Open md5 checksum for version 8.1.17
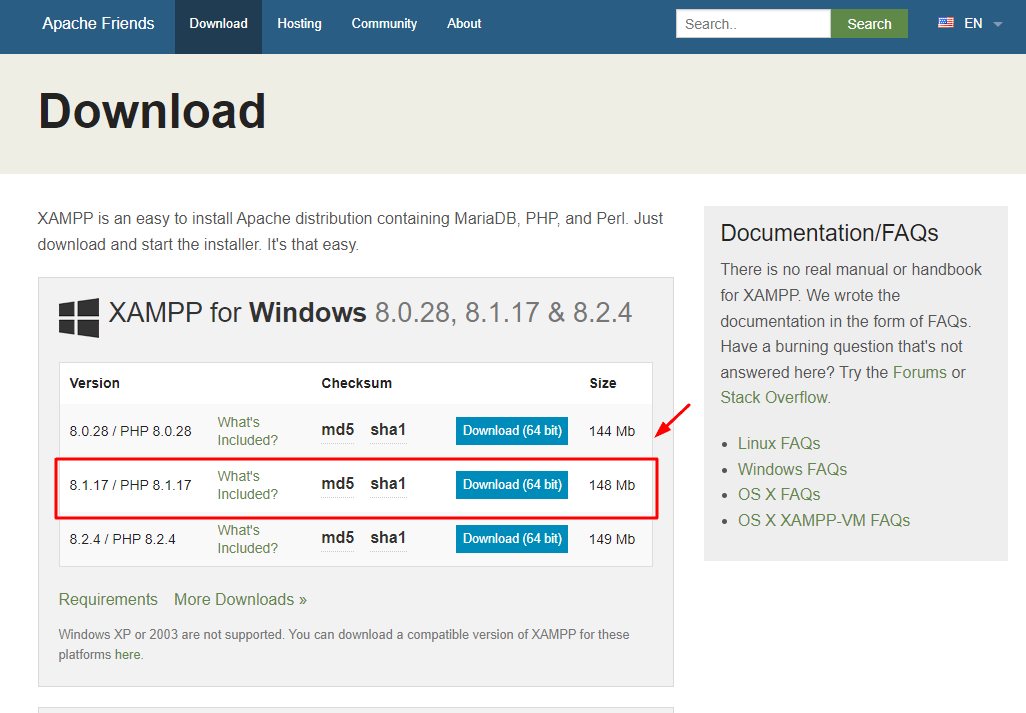The image size is (1026, 713). pyautogui.click(x=337, y=484)
